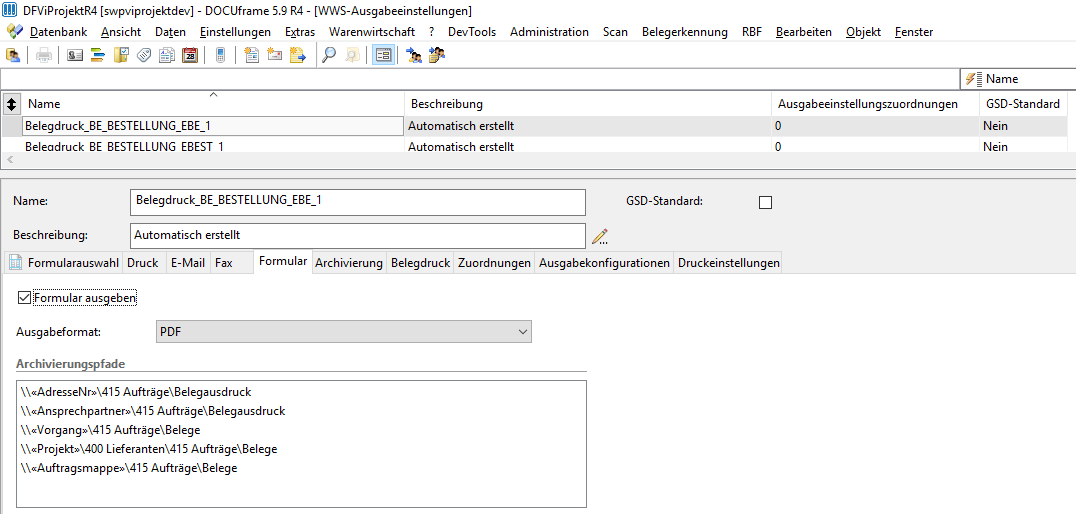Click the database users toolbar icon

tap(12, 56)
